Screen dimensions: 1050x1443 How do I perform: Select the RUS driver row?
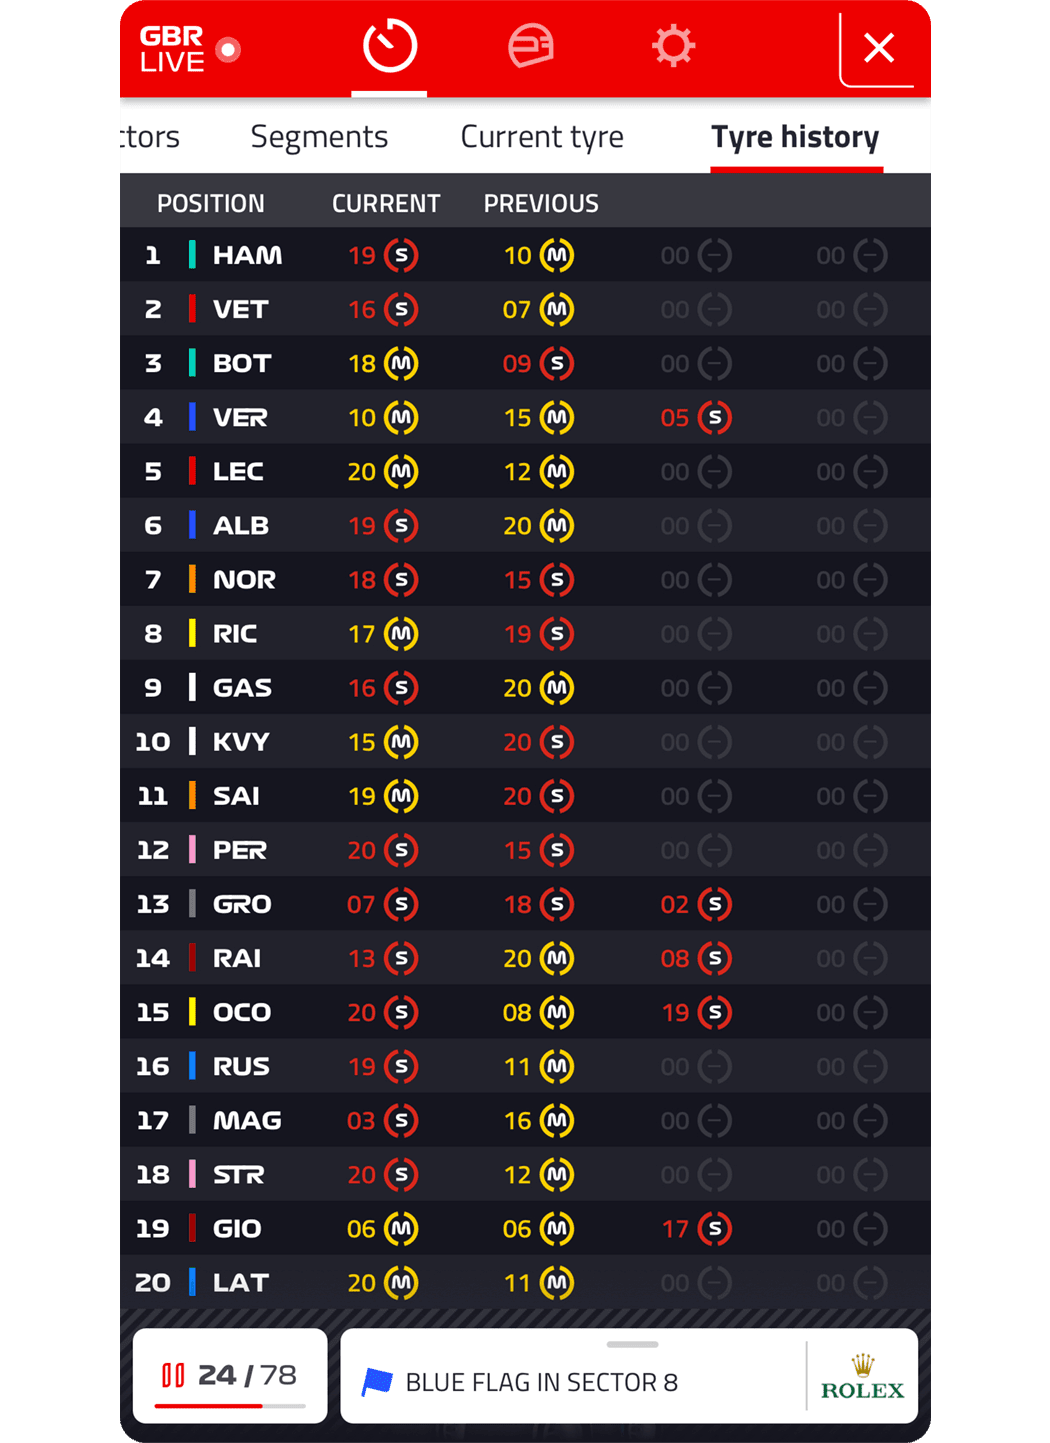coord(525,1066)
